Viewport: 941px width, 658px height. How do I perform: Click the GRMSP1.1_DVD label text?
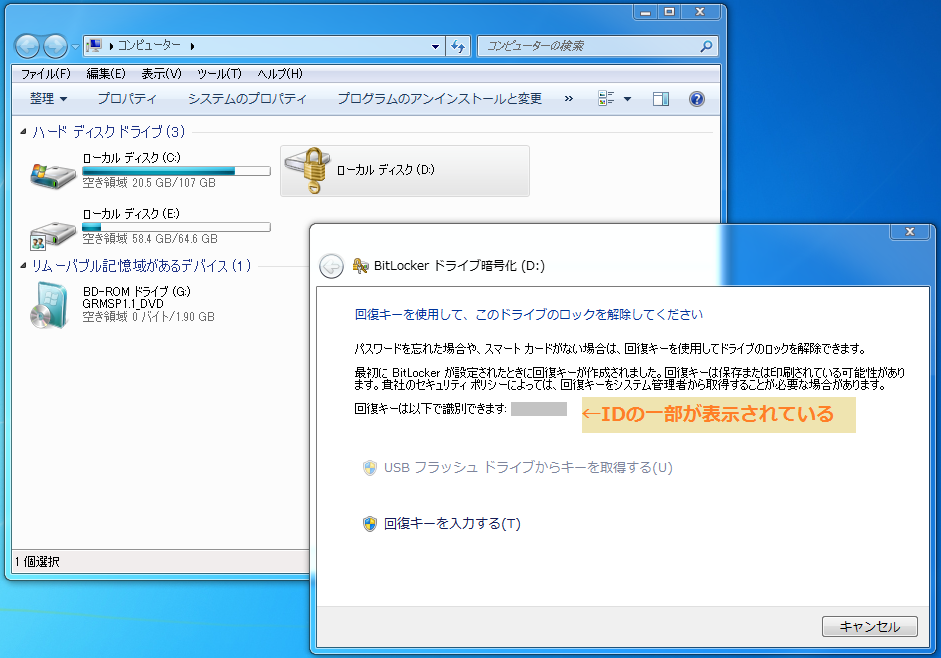coord(123,304)
